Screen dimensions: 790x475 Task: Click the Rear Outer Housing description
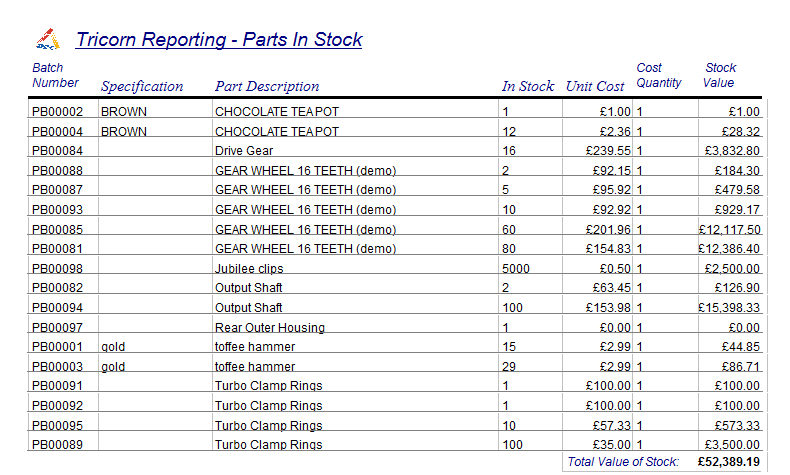(x=270, y=328)
